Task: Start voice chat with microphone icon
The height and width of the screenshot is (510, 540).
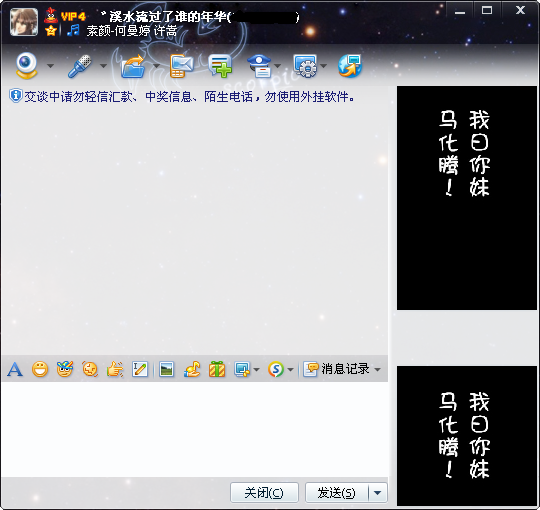Action: [x=80, y=66]
